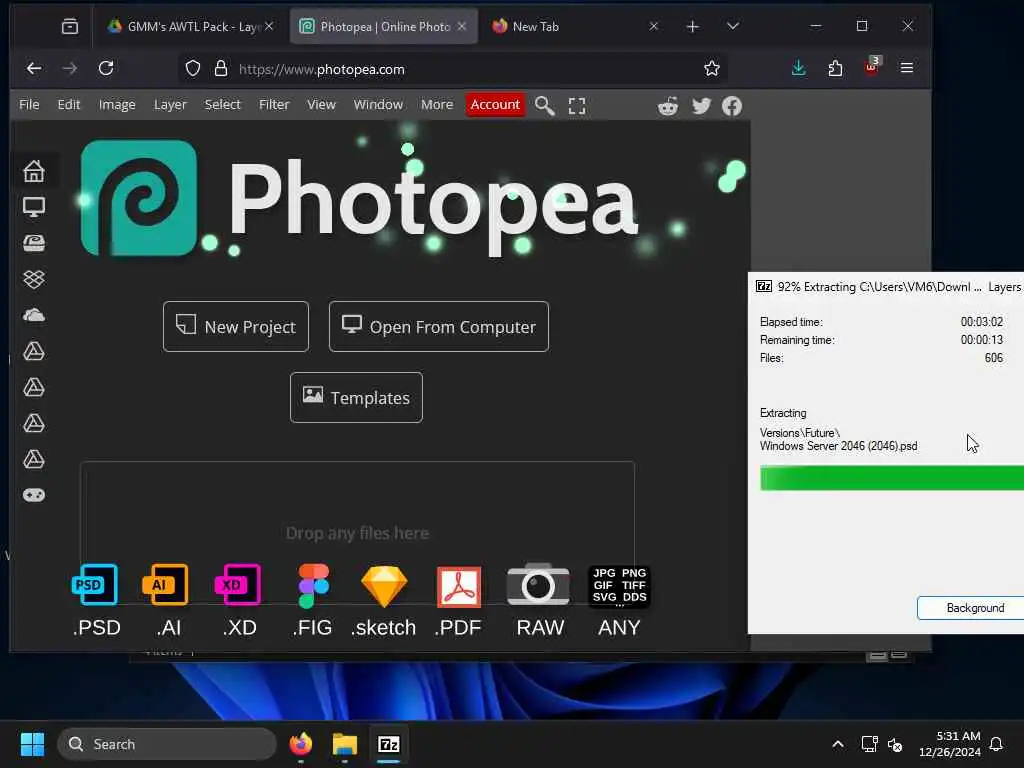Click Open From Computer button
Viewport: 1024px width, 768px height.
tap(439, 327)
